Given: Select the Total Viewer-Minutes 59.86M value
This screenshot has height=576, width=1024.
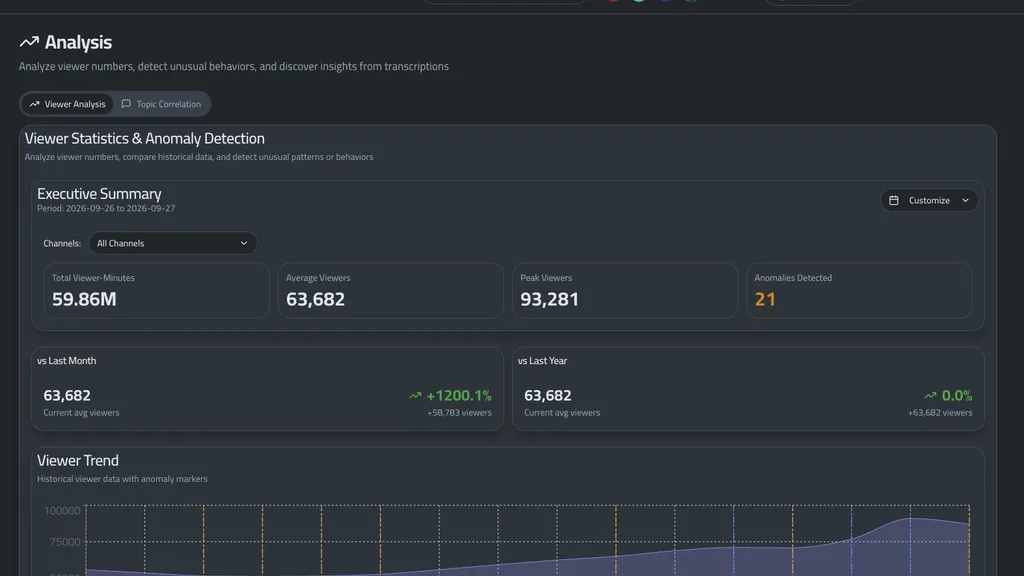Looking at the screenshot, I should (x=84, y=299).
